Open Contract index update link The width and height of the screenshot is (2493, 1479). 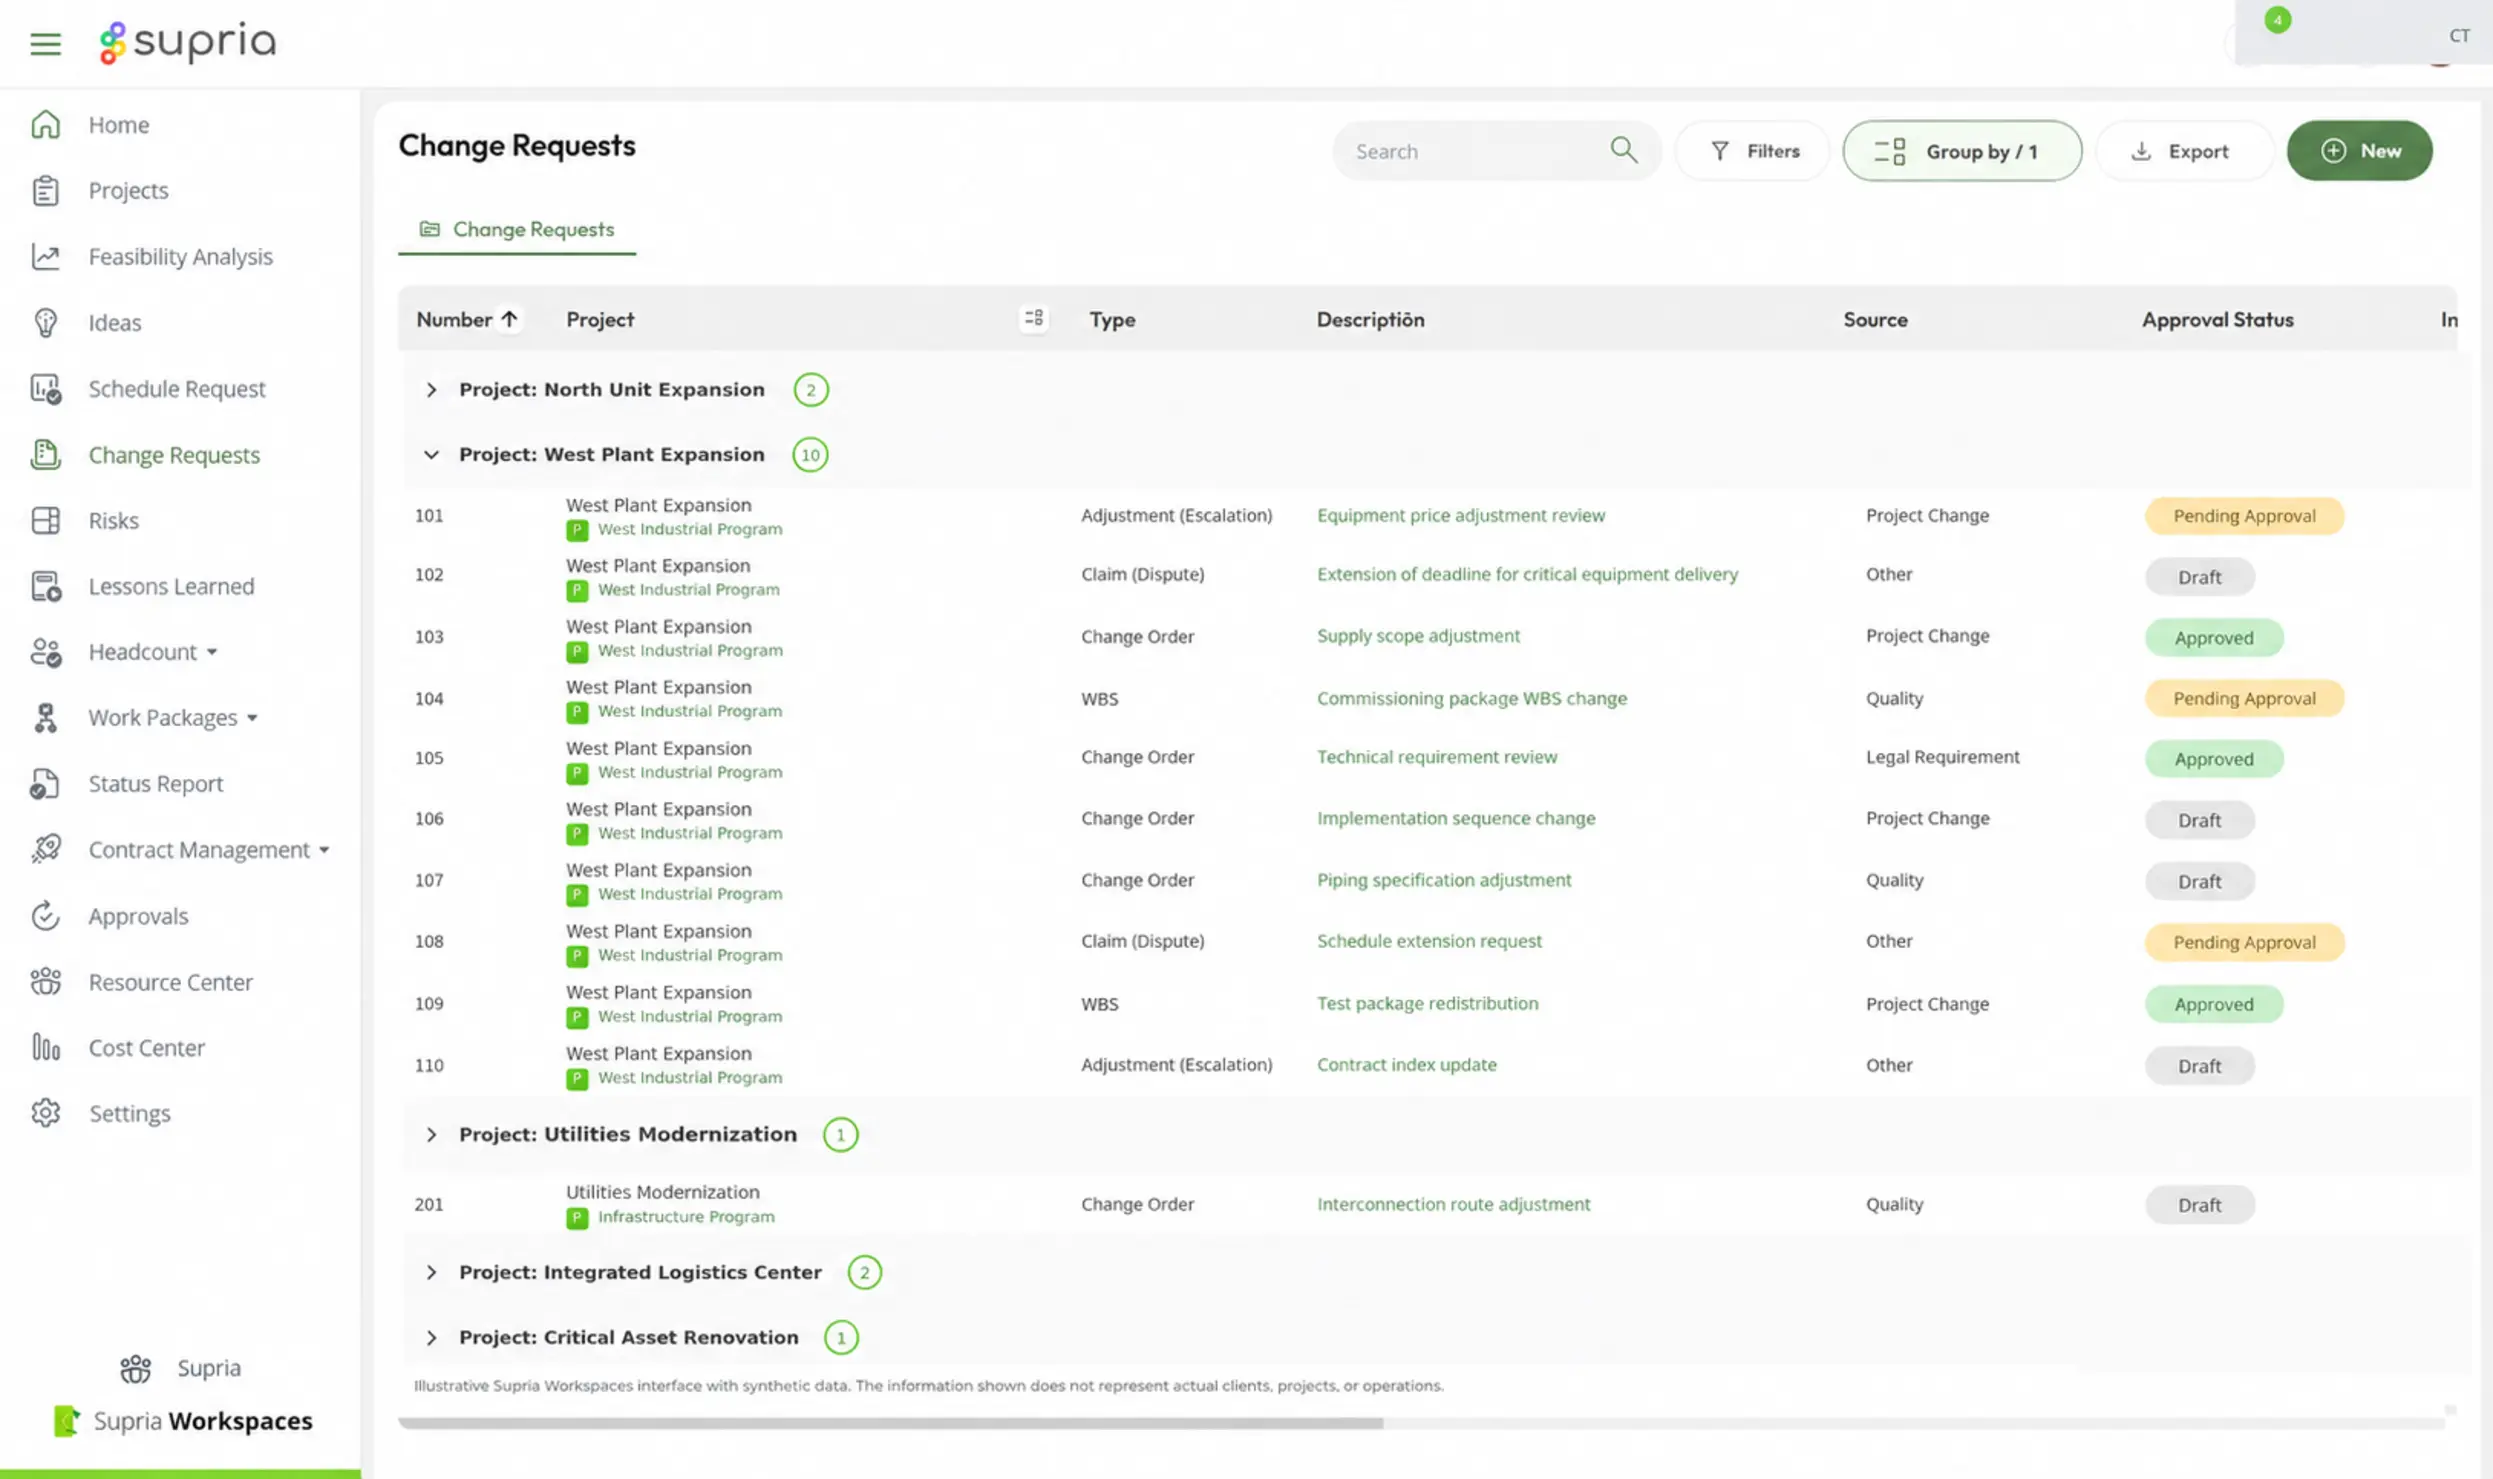tap(1406, 1064)
